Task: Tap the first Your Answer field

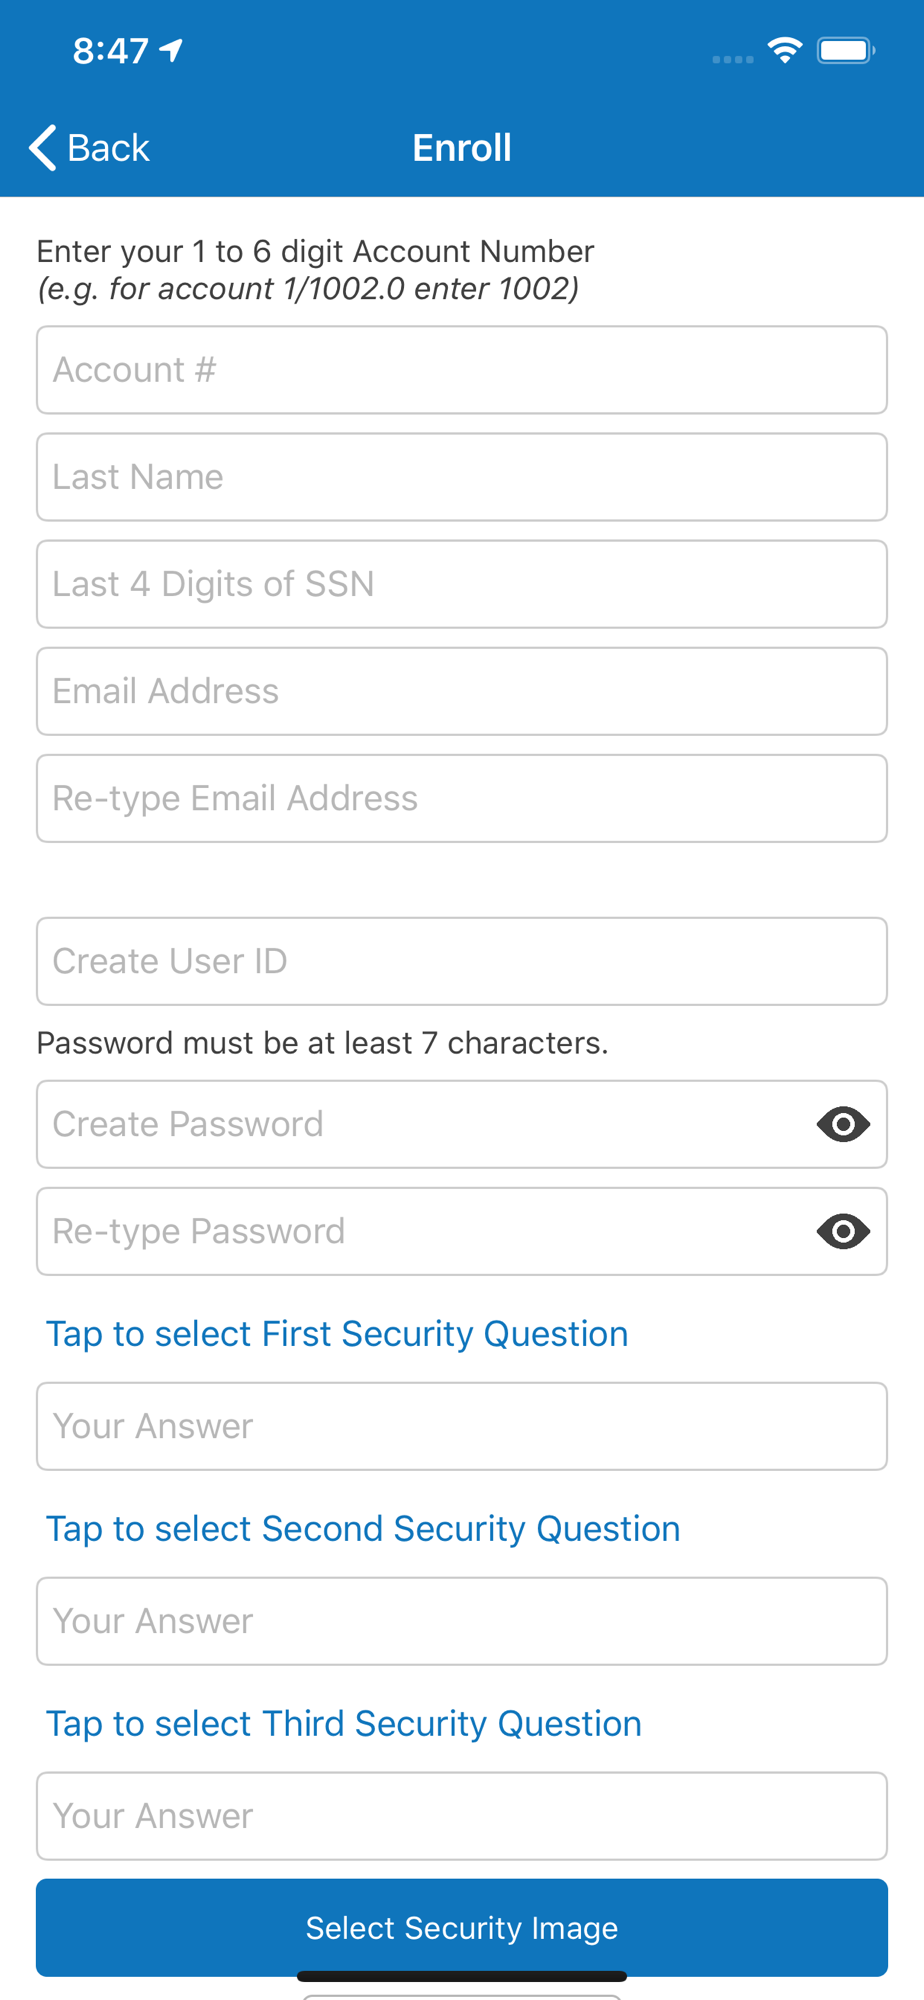Action: click(x=462, y=1426)
